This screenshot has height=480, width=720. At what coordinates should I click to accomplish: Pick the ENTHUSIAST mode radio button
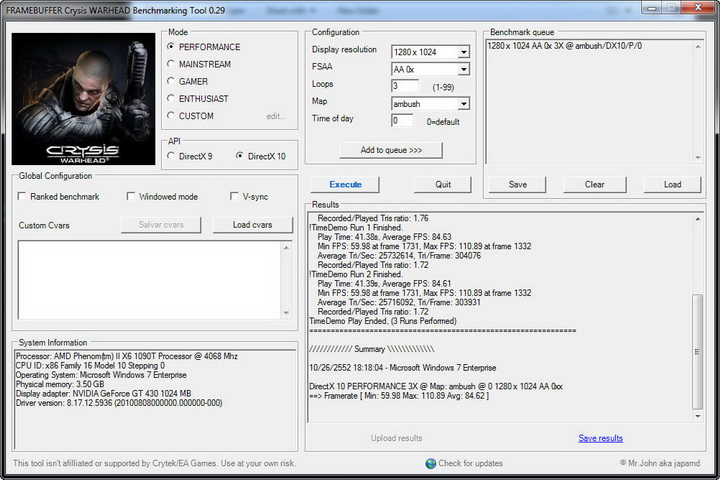[171, 99]
